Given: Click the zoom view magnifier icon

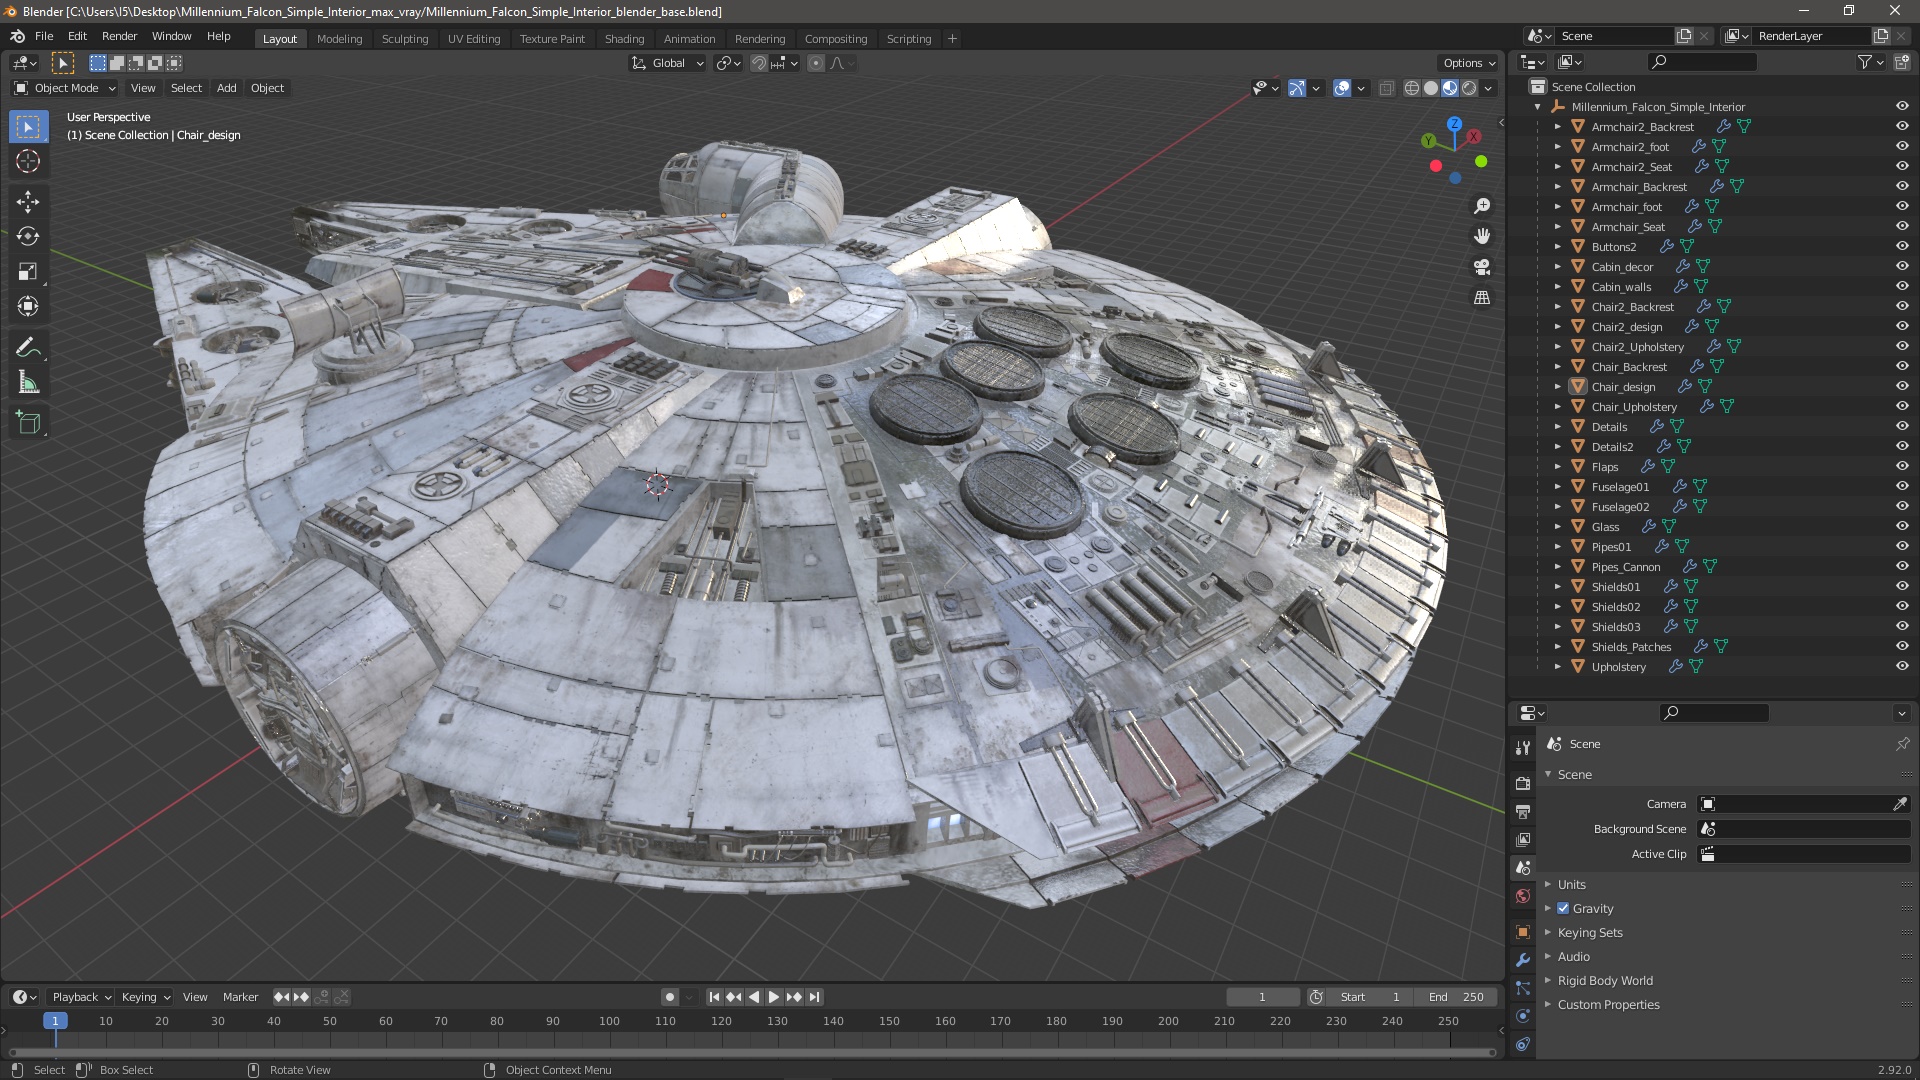Looking at the screenshot, I should click(1482, 206).
